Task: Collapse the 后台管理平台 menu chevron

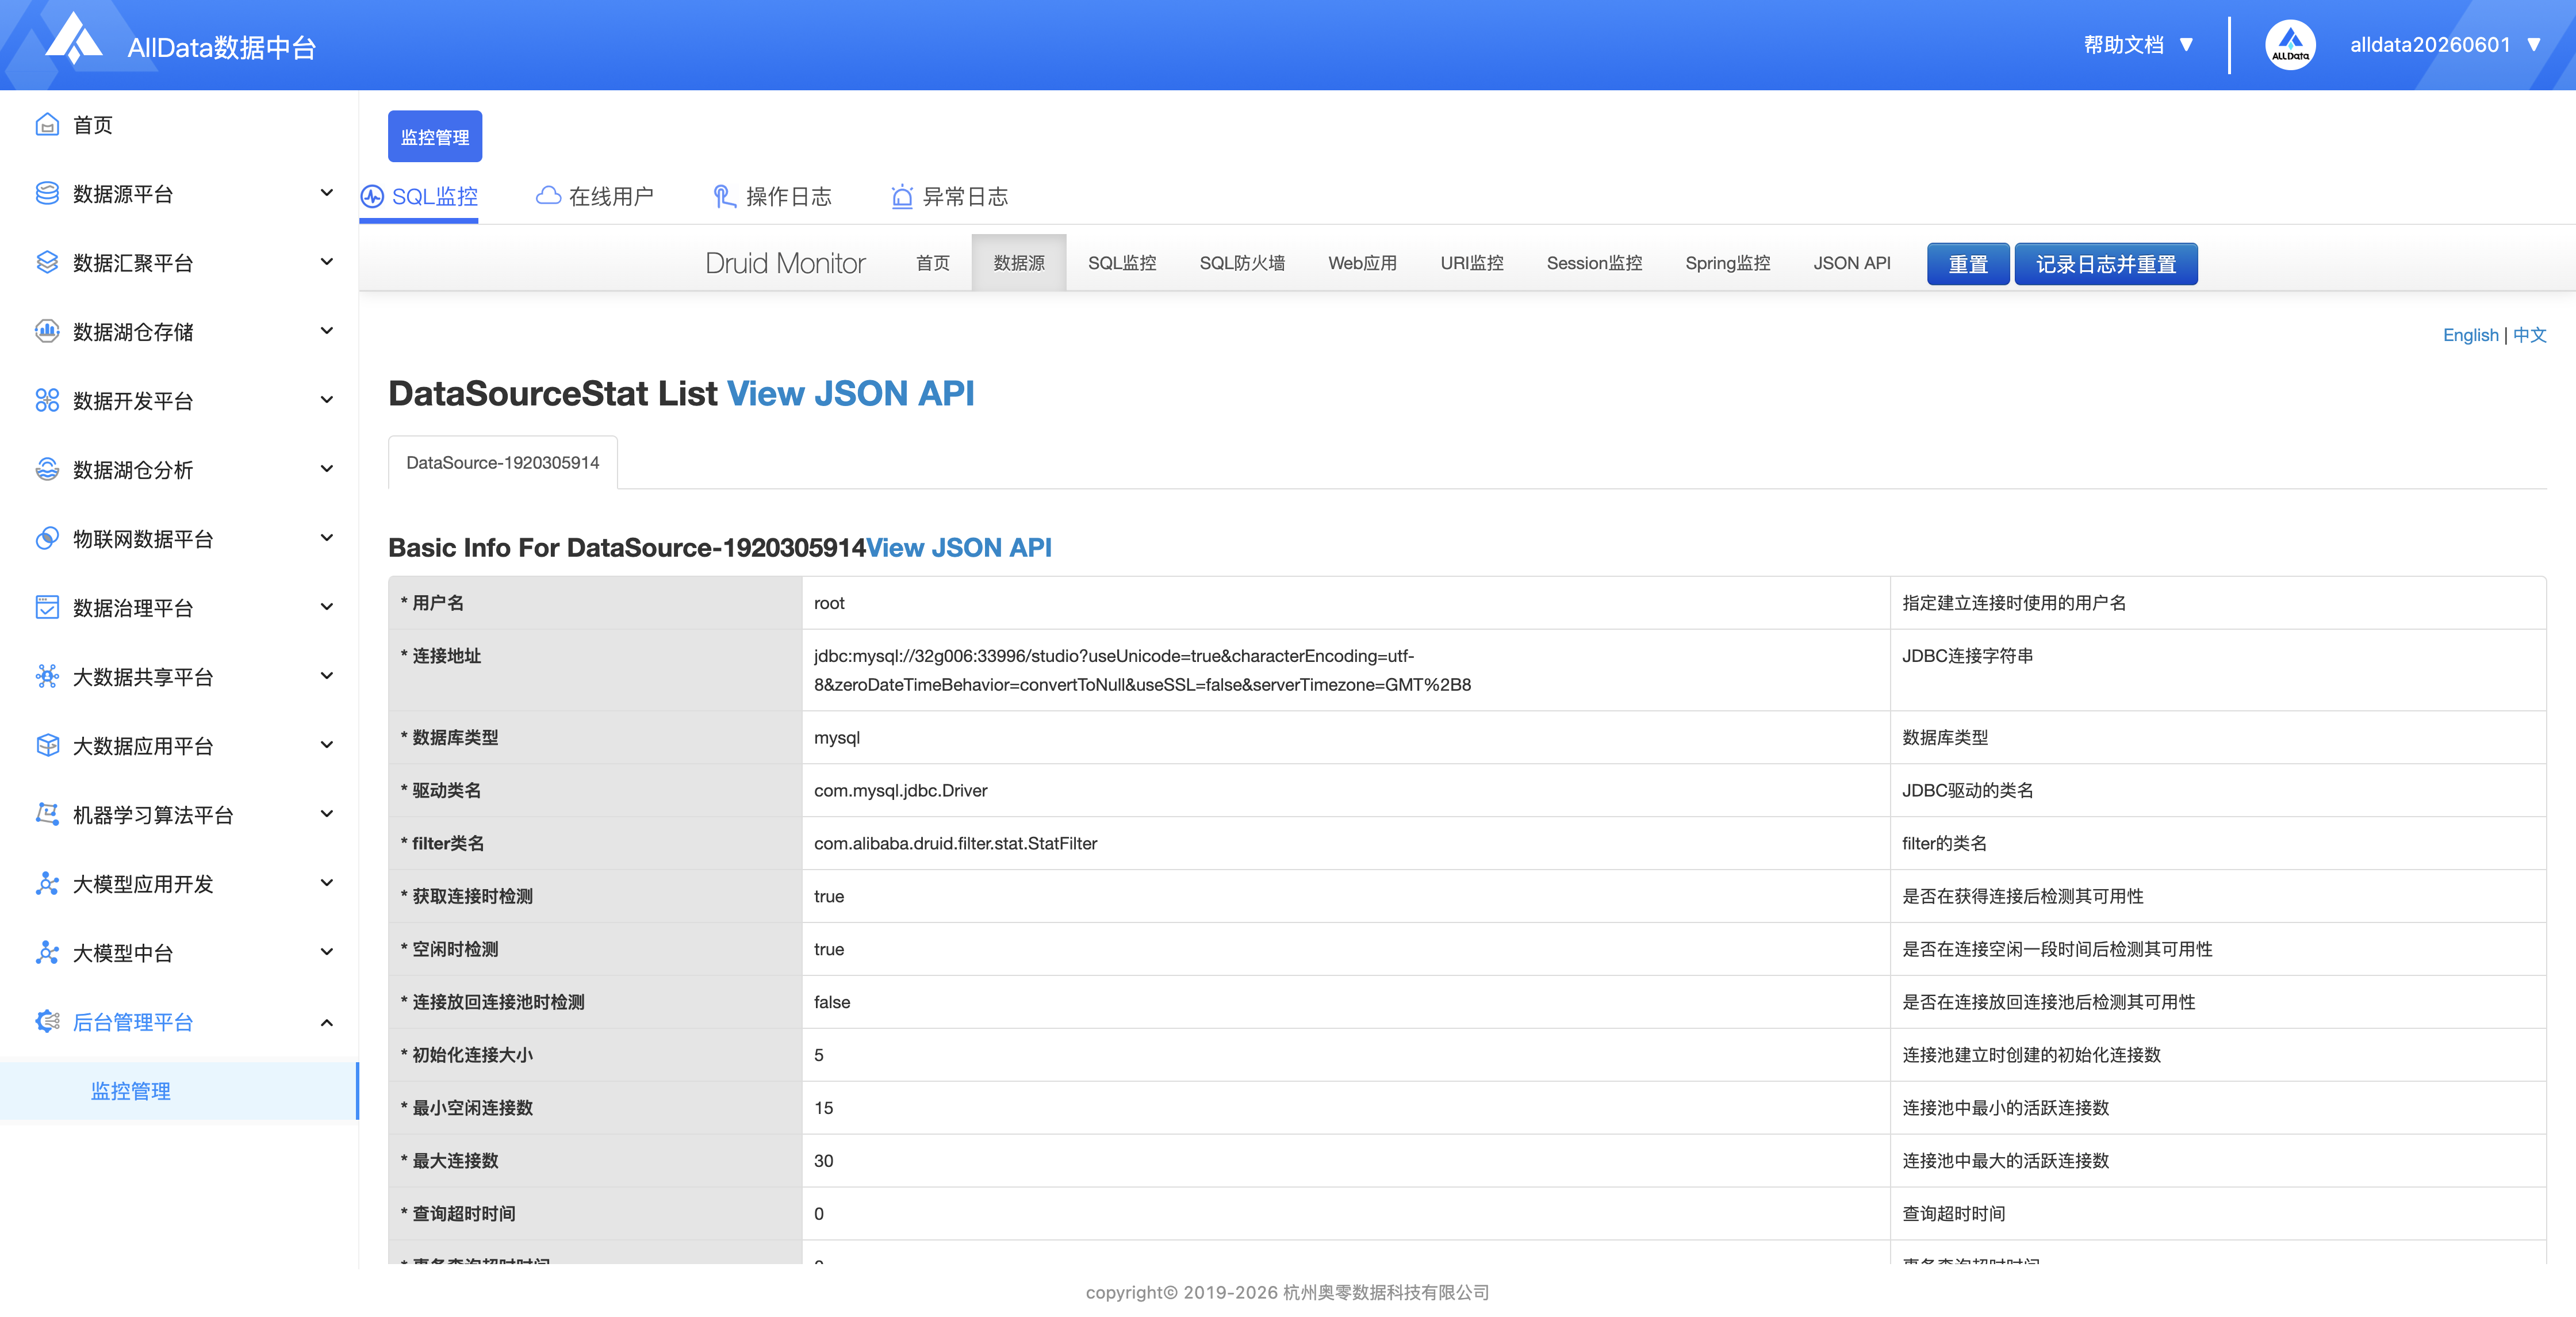Action: [x=326, y=1022]
